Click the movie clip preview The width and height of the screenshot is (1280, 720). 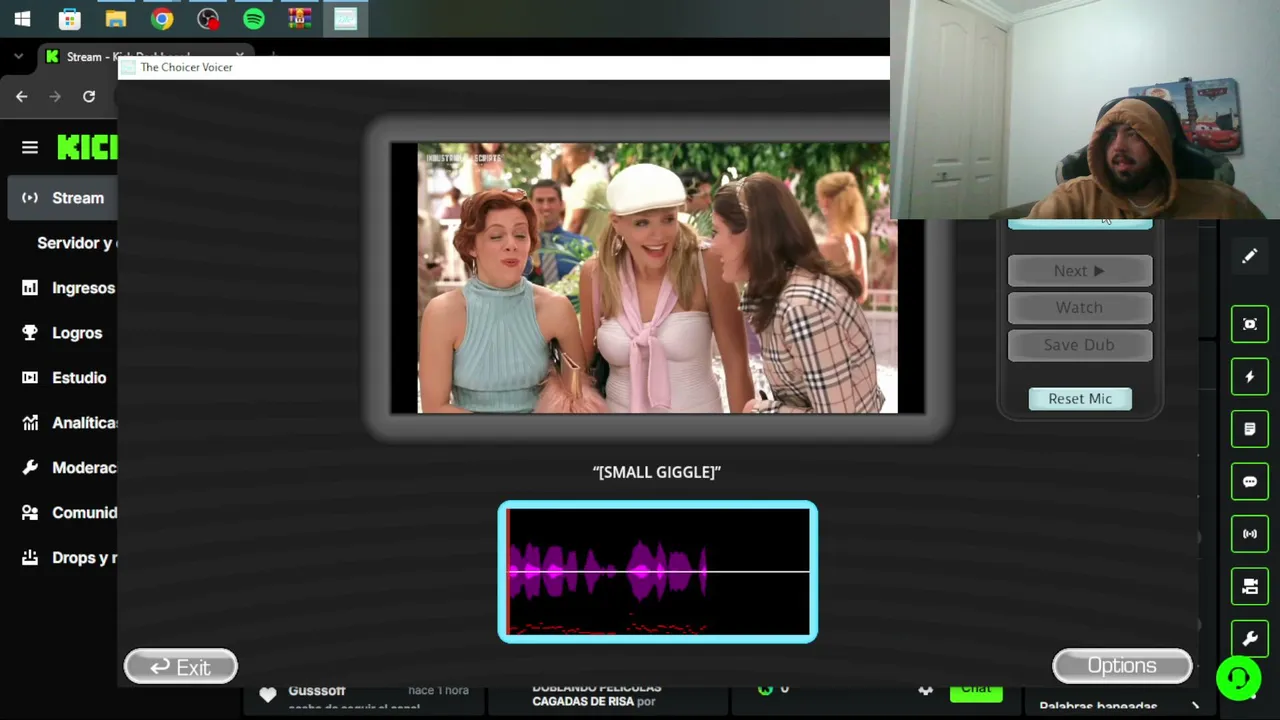coord(657,278)
